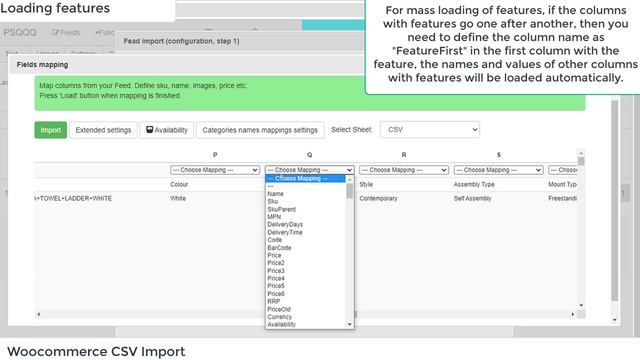Open the partially visible mapping dropdown after S

tap(563, 170)
